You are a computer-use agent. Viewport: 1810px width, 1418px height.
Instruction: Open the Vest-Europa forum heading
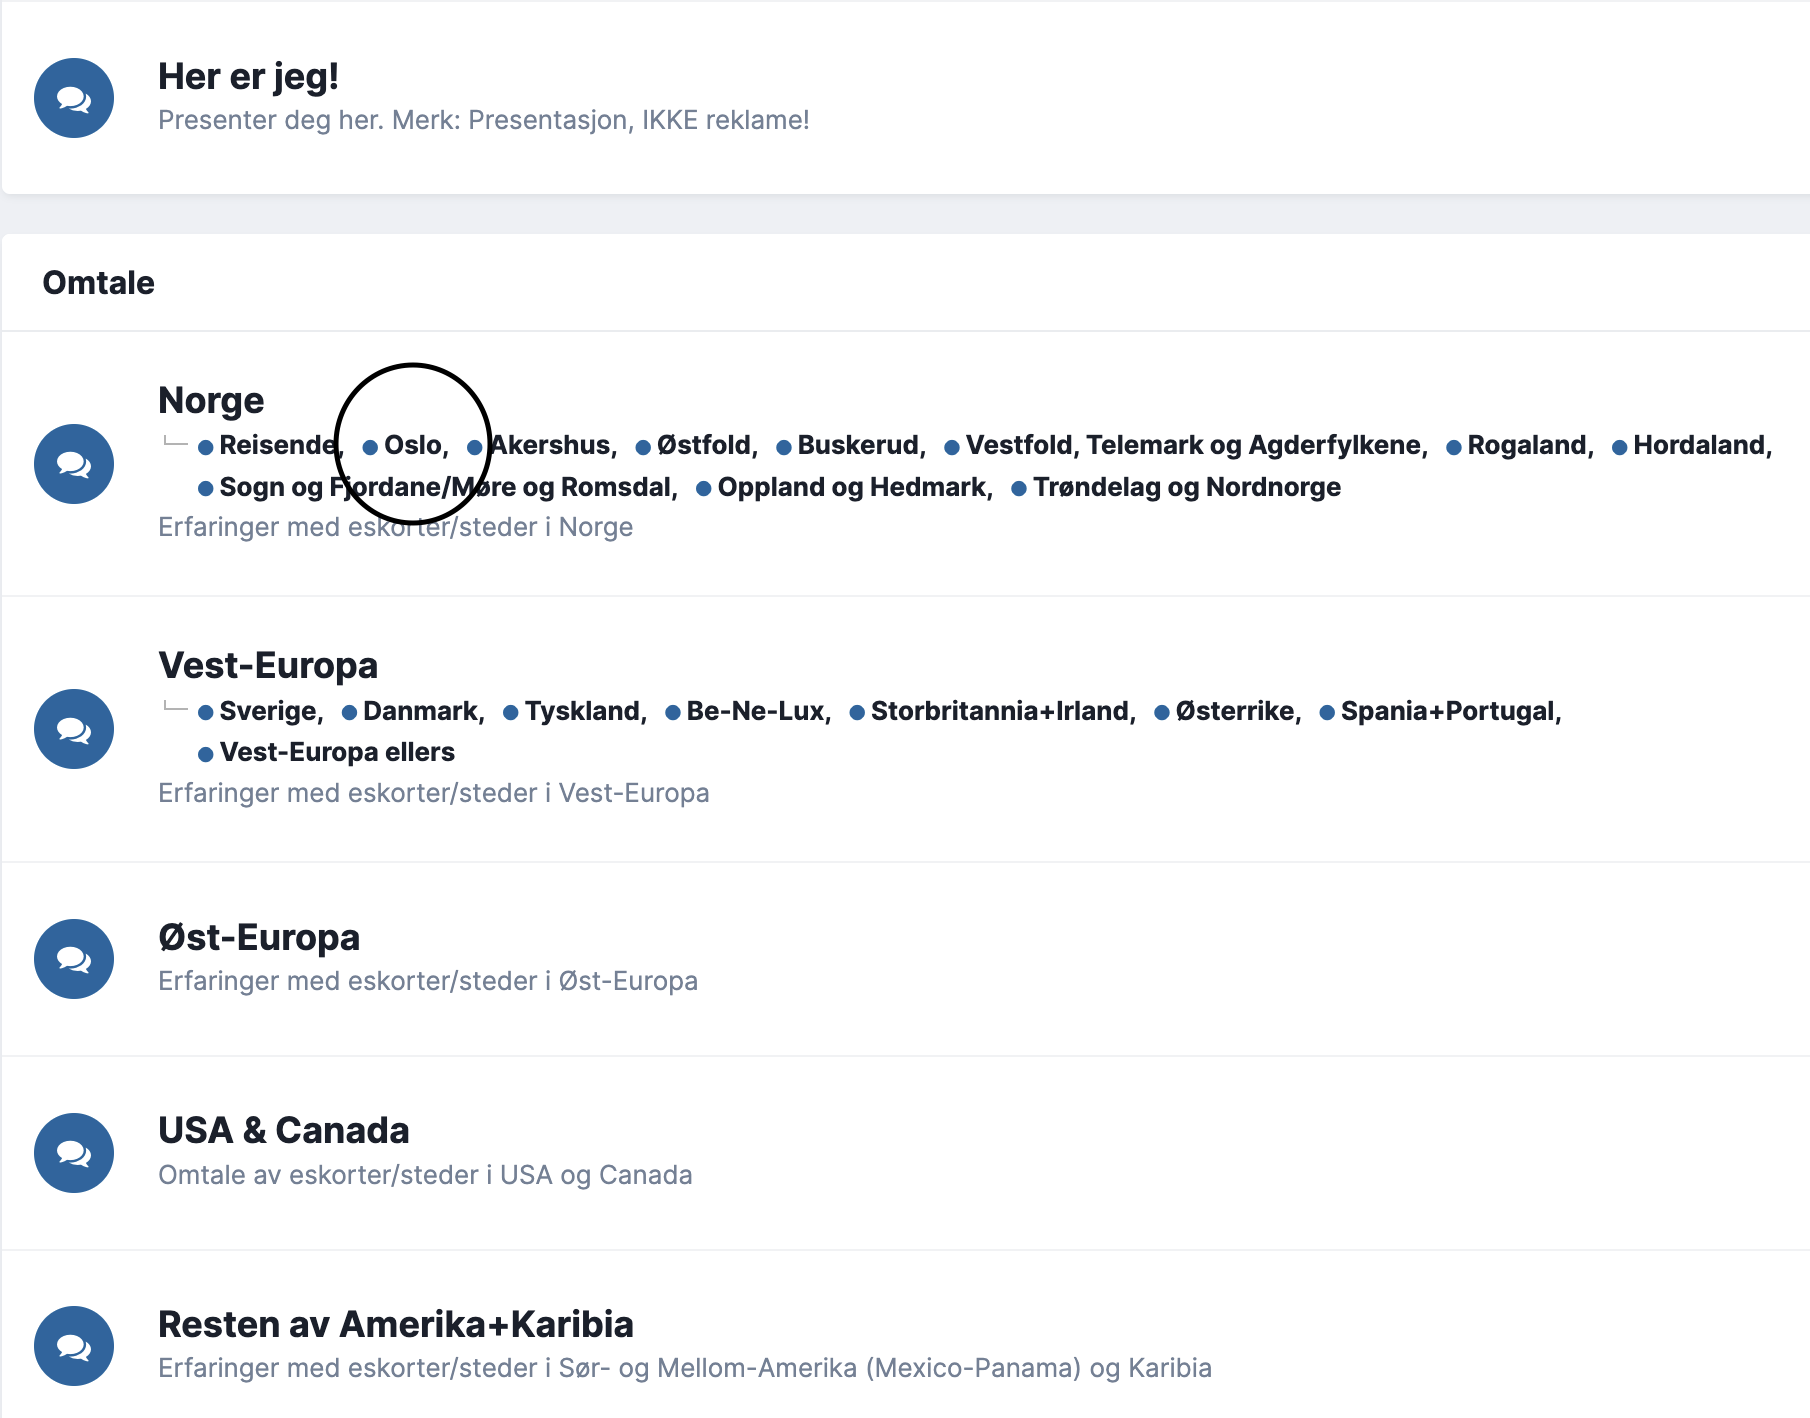(x=268, y=666)
